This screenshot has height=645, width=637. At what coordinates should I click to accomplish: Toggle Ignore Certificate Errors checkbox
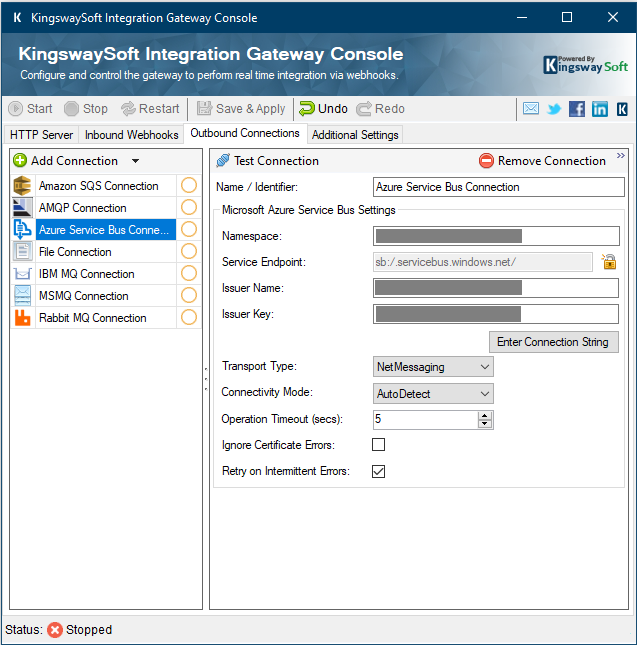click(378, 445)
